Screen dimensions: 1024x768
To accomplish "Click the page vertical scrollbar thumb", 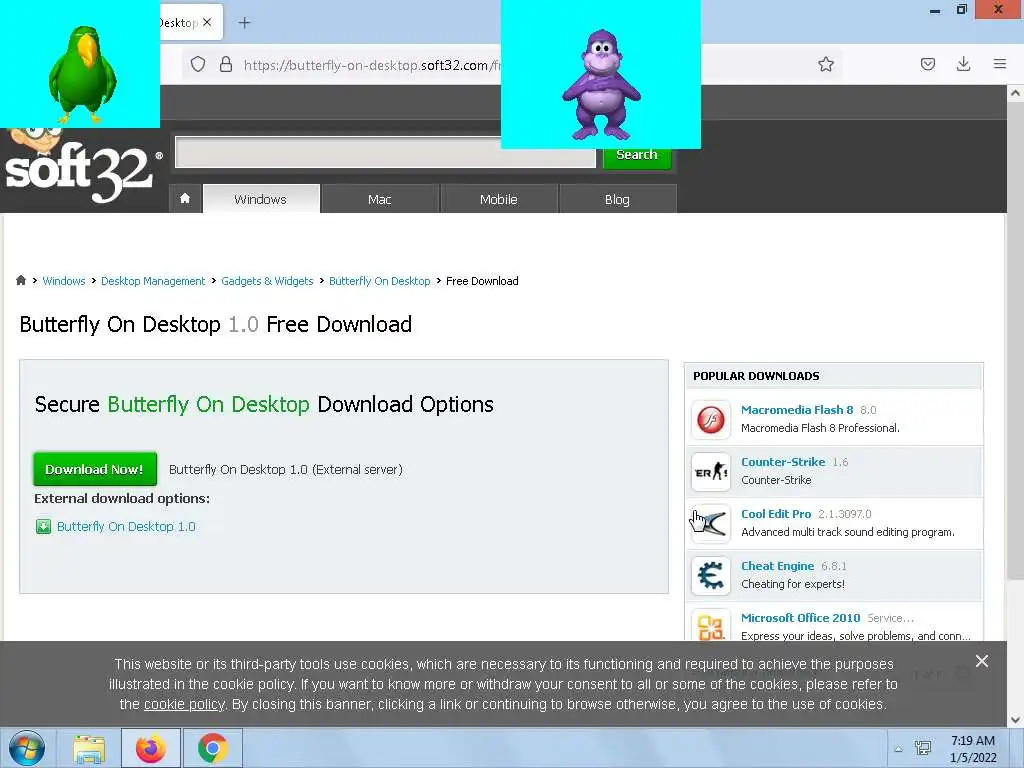I will (x=1015, y=340).
